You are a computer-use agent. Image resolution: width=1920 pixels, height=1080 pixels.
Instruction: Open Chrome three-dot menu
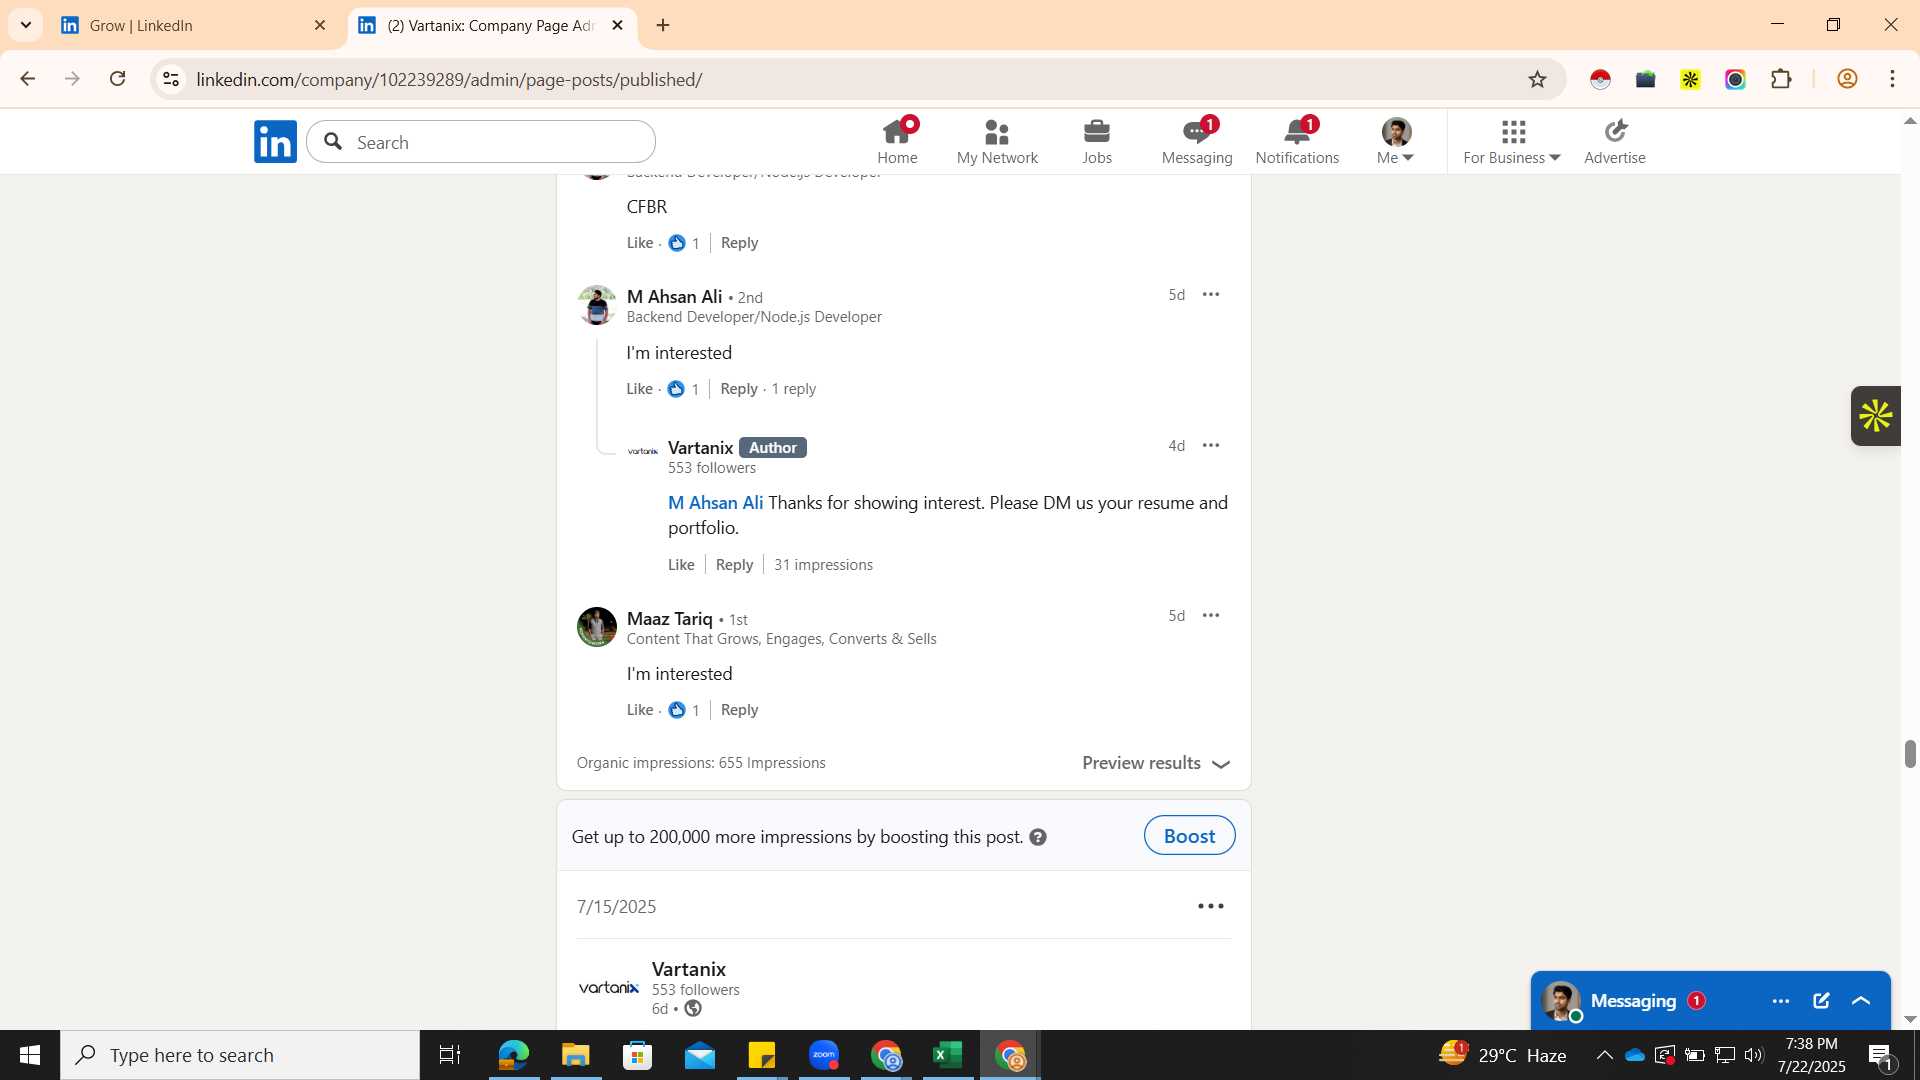[1892, 79]
